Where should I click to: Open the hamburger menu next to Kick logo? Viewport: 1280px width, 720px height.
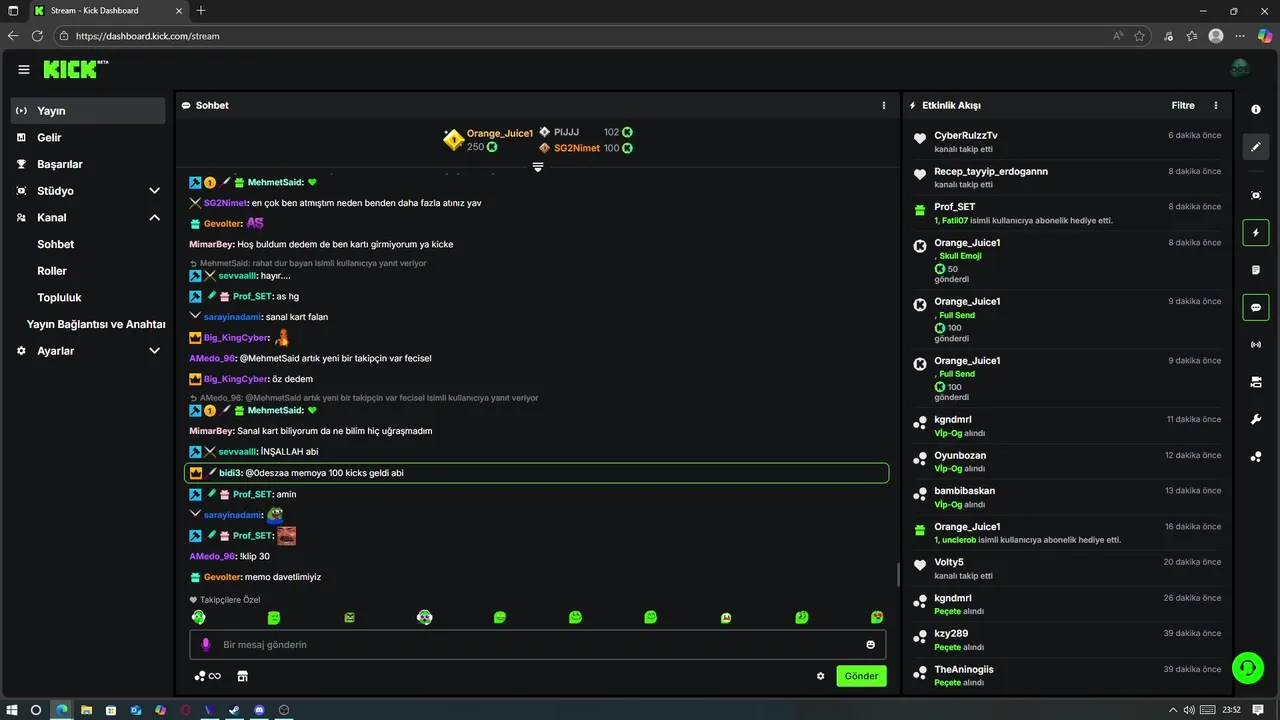[x=24, y=69]
